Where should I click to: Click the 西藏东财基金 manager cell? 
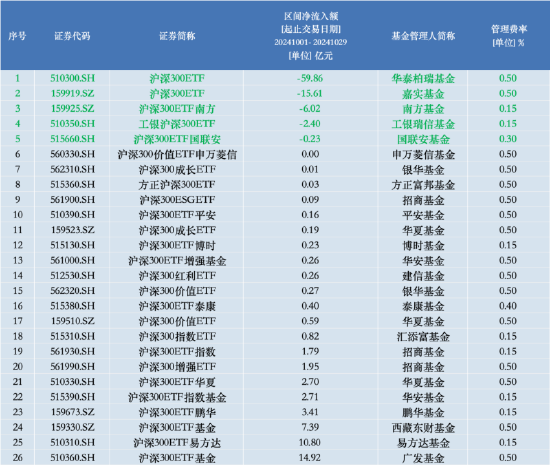pyautogui.click(x=423, y=427)
